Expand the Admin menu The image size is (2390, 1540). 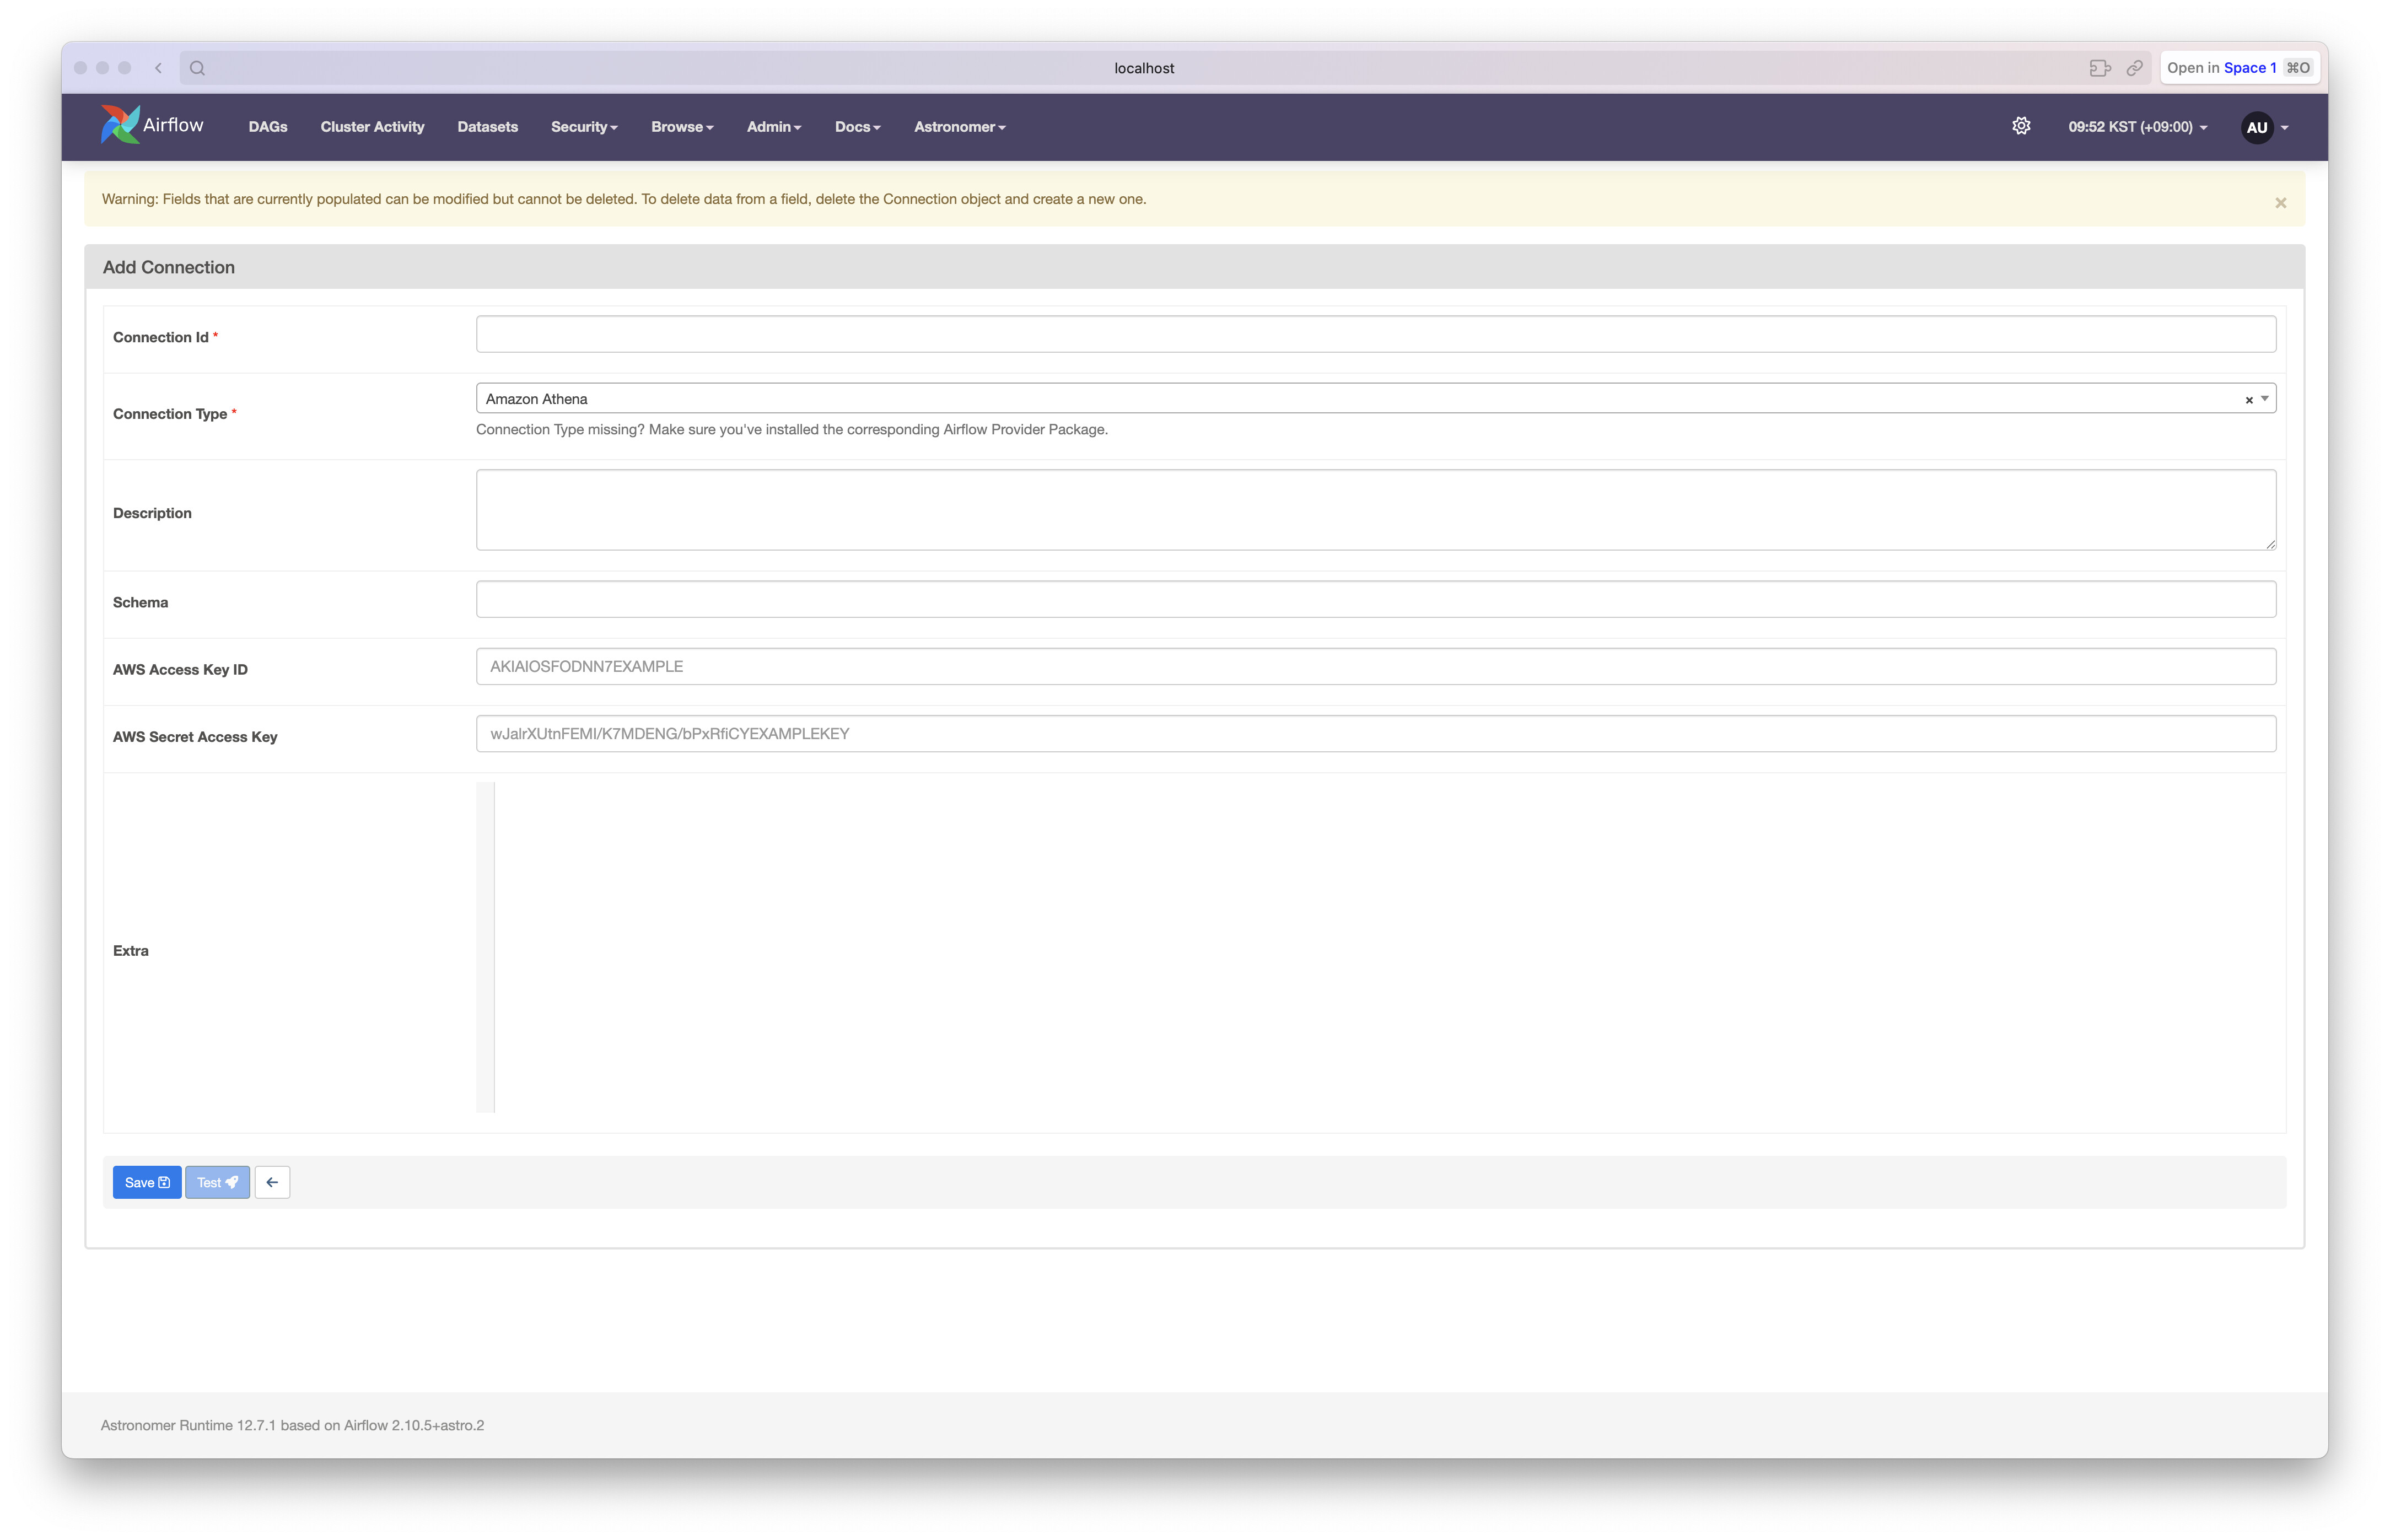click(774, 127)
